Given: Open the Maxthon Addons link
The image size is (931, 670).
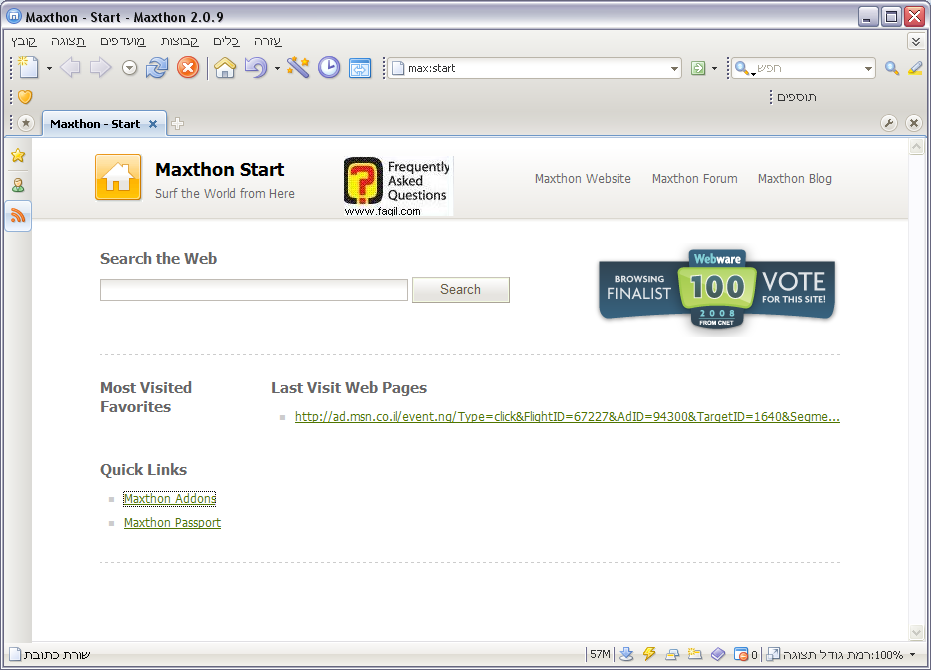Looking at the screenshot, I should [170, 499].
